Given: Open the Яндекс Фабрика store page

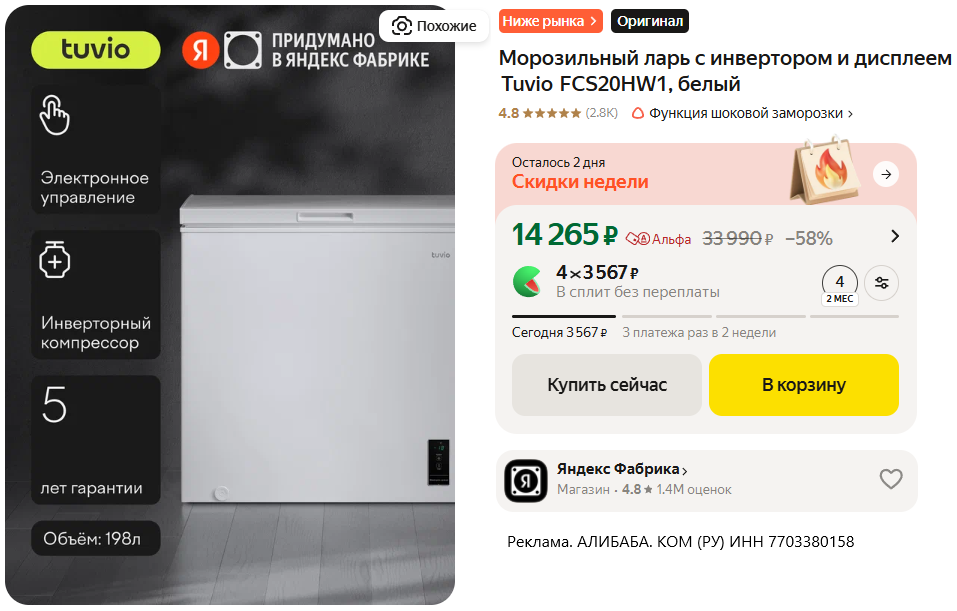Looking at the screenshot, I should coord(622,469).
